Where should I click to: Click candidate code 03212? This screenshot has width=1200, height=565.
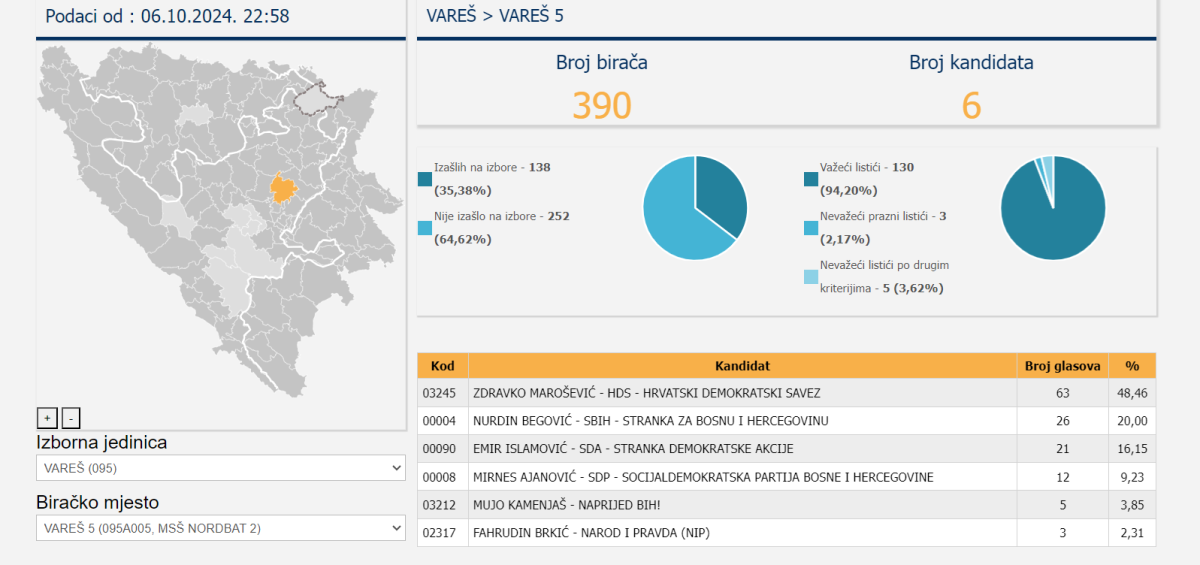tap(439, 505)
